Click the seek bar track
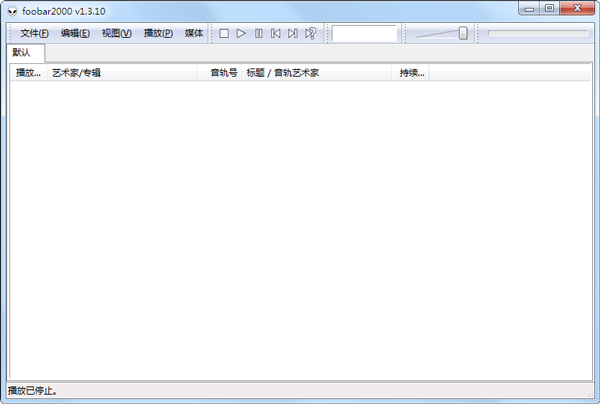The image size is (600, 404). [538, 34]
